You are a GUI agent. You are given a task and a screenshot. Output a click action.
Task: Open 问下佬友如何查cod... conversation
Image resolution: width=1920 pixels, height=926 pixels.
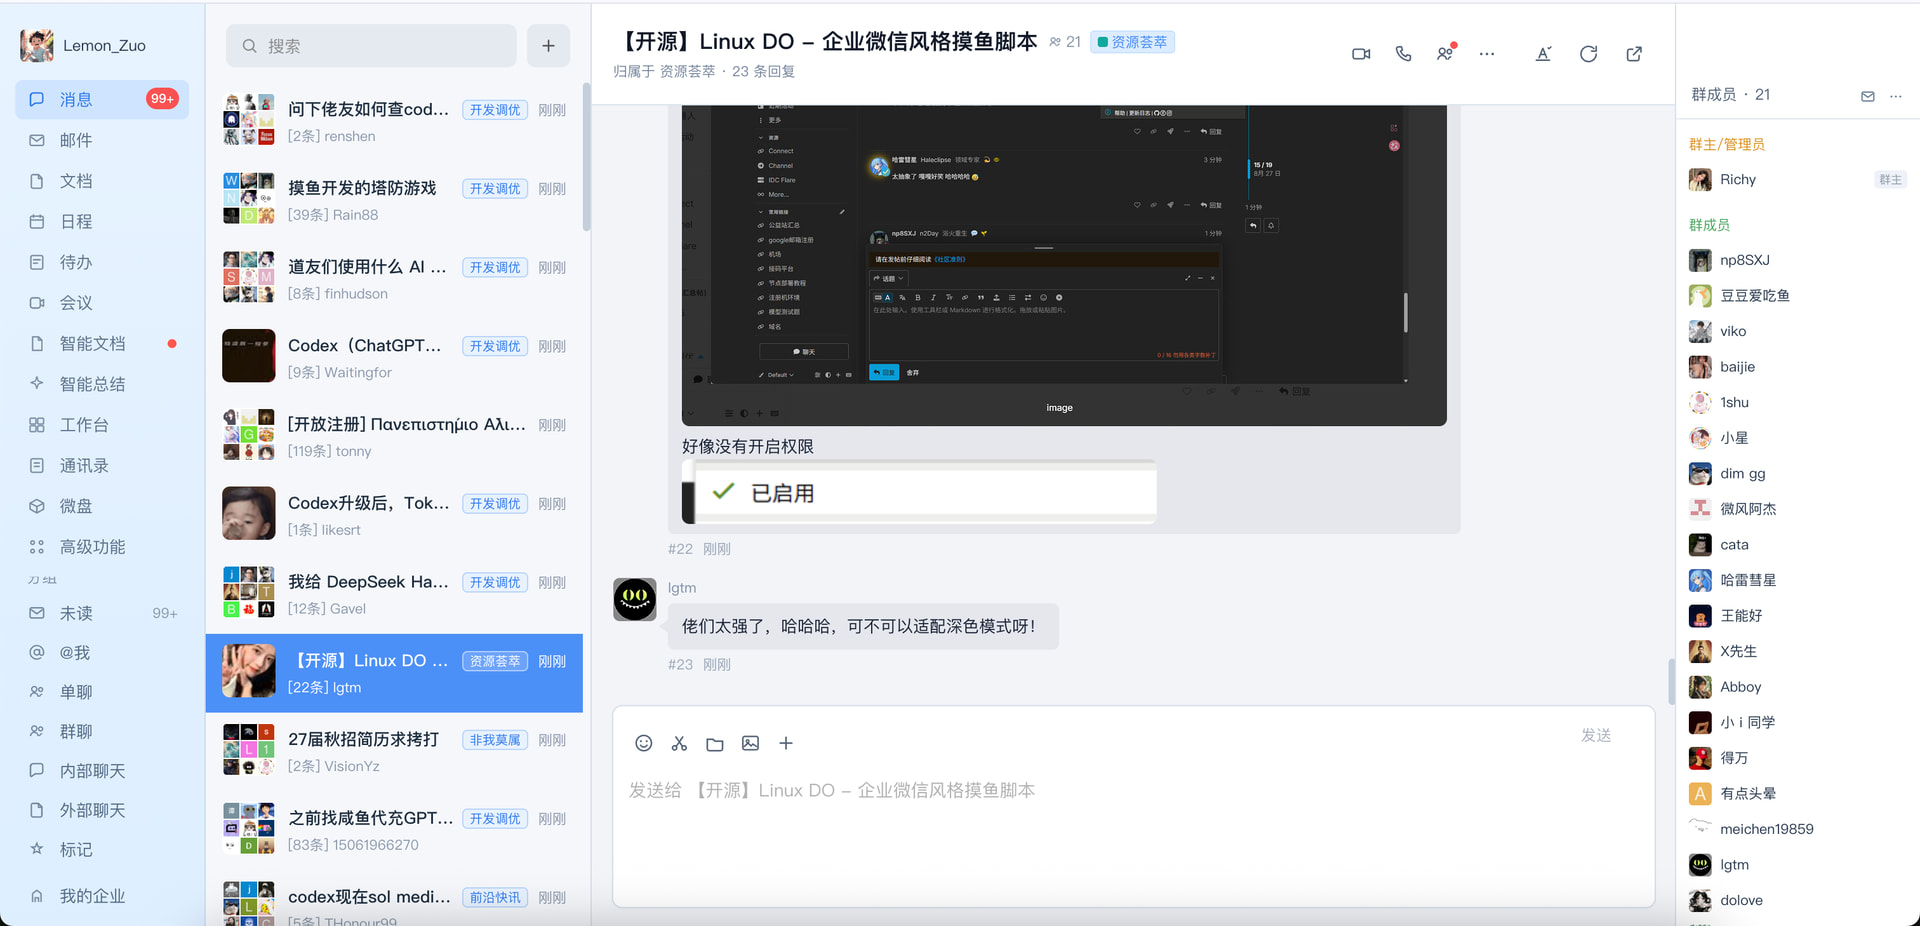click(x=394, y=121)
